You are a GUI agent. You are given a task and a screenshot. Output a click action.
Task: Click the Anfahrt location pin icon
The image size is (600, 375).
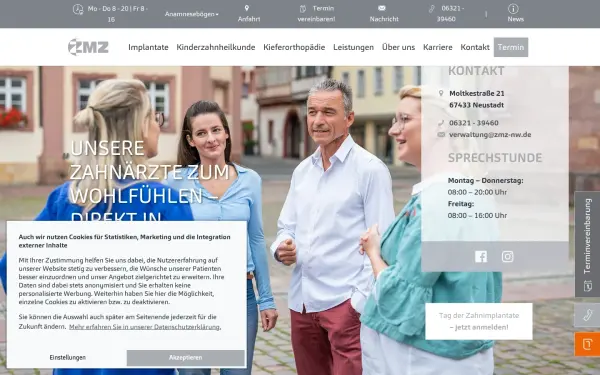(247, 8)
